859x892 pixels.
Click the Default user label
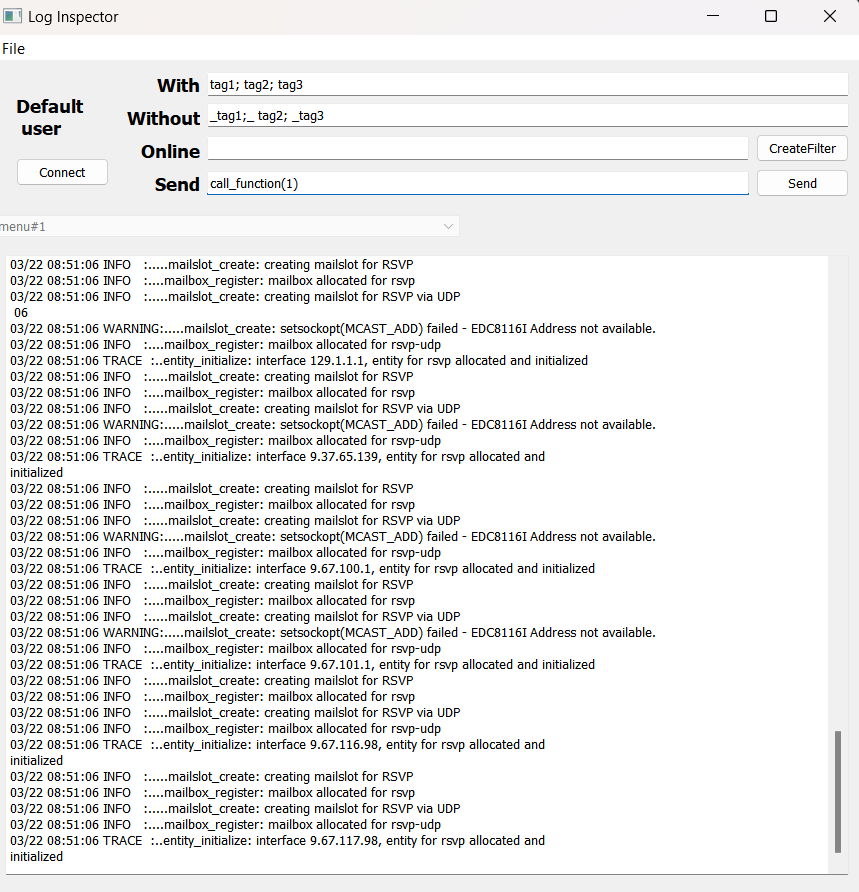[50, 118]
